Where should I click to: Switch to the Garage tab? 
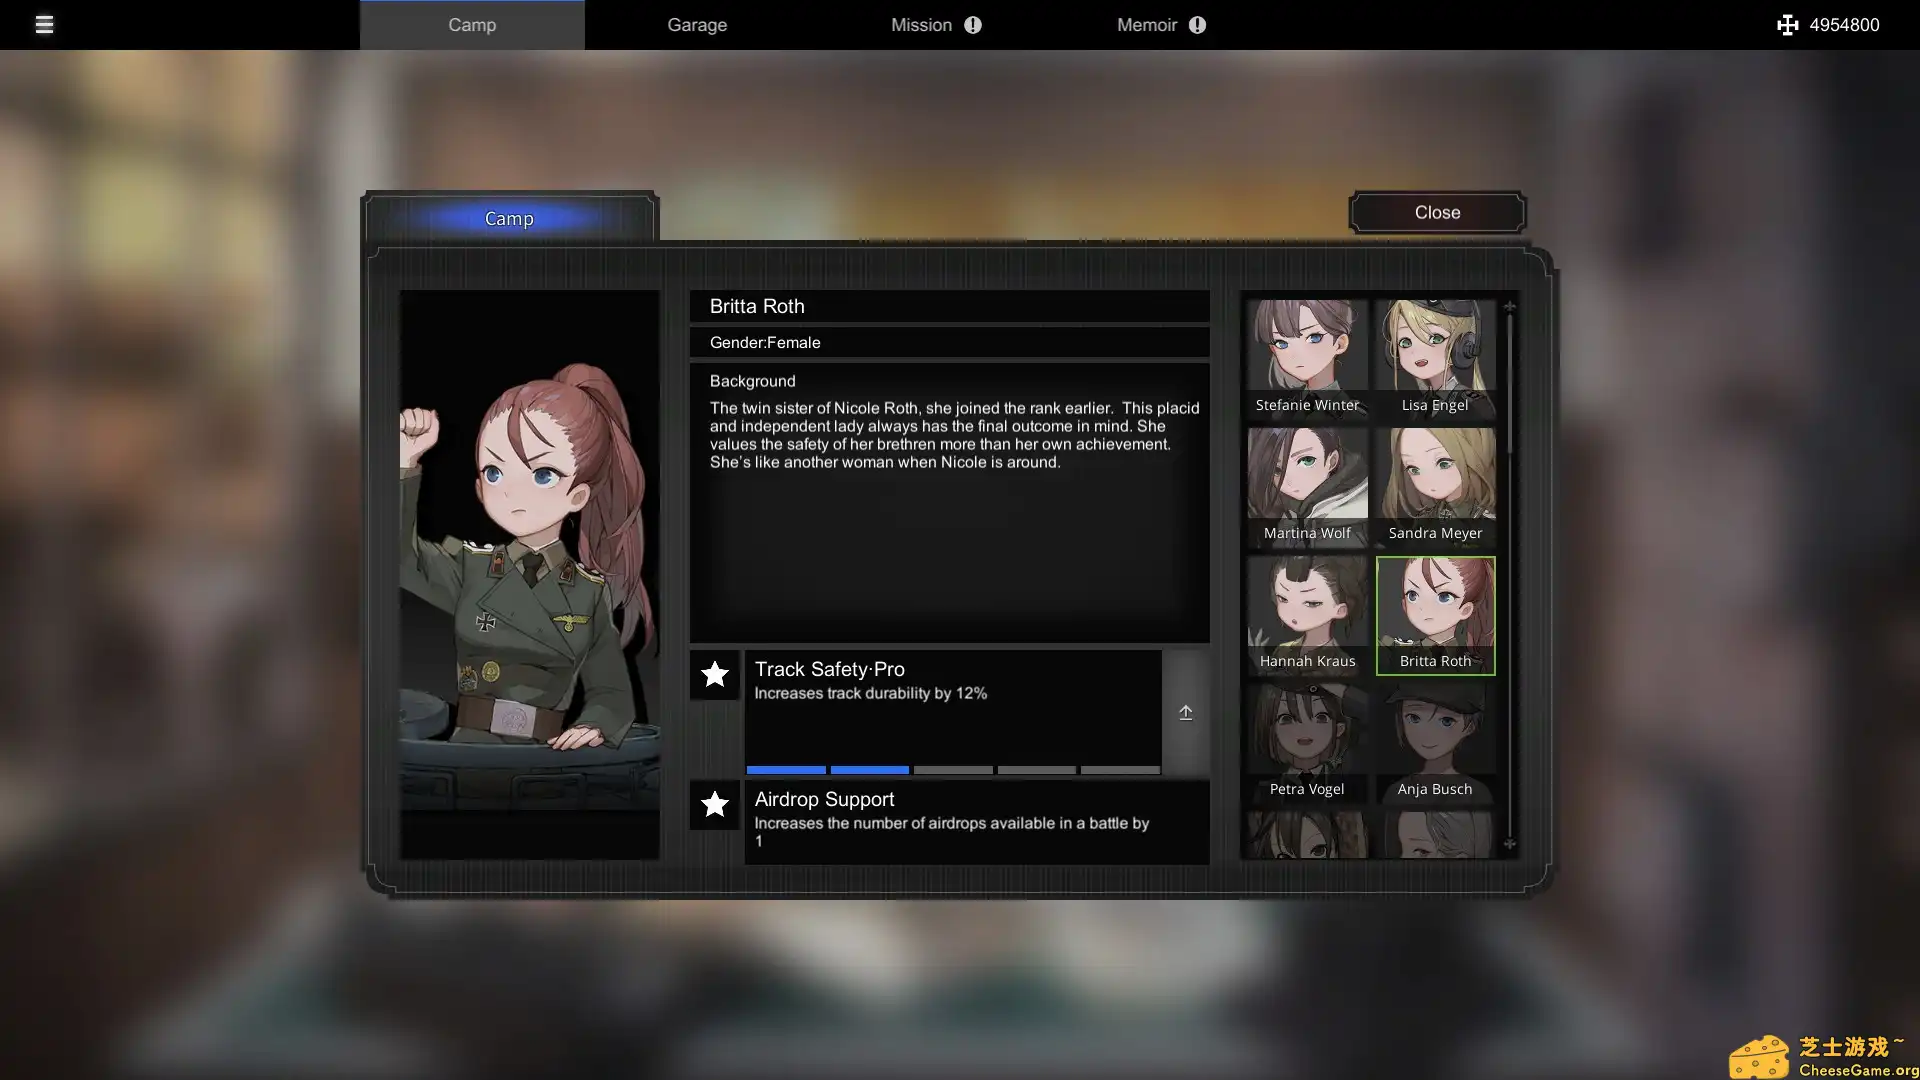point(697,25)
